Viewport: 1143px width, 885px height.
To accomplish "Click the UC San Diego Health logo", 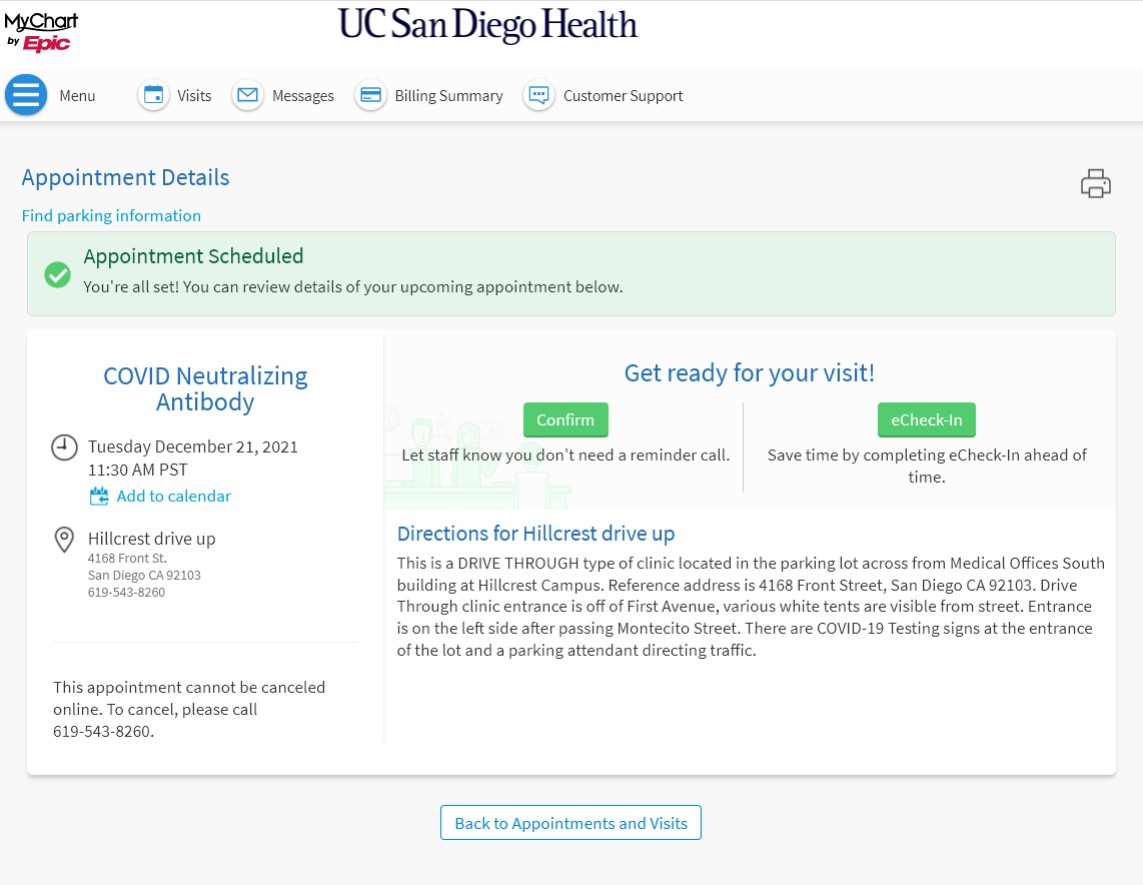I will 488,24.
